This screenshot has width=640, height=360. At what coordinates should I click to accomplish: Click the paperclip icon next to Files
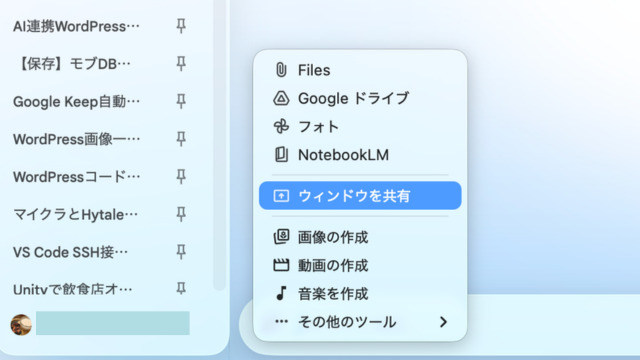click(281, 70)
